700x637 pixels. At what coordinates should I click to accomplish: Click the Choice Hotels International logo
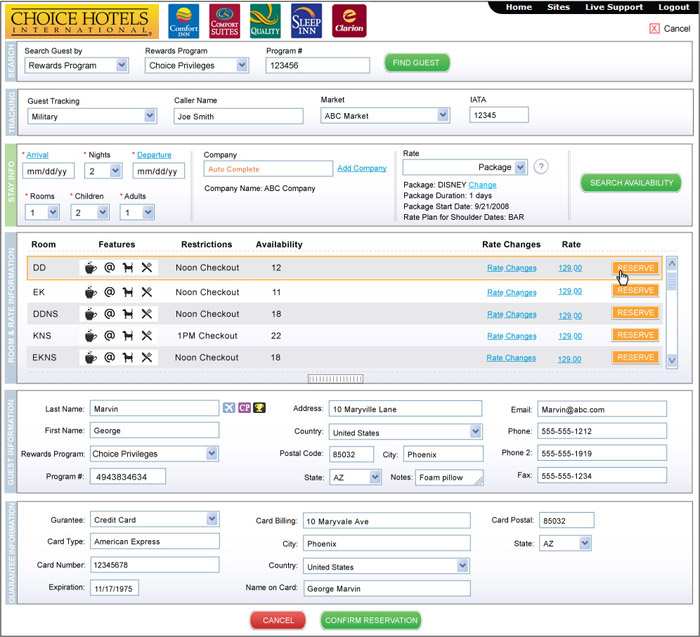pyautogui.click(x=82, y=21)
